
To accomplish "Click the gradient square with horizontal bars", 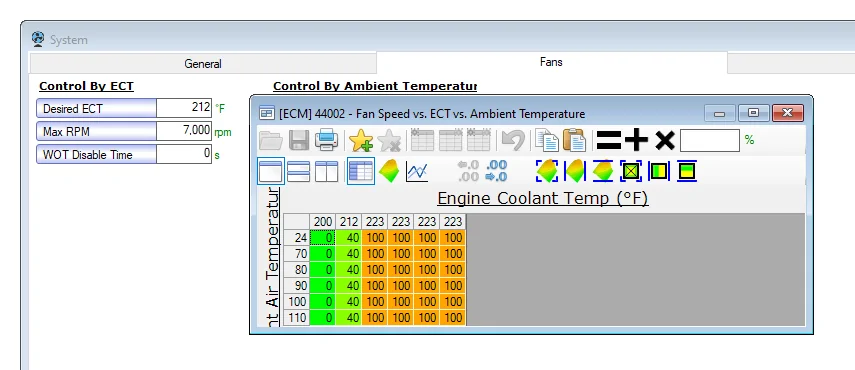I will click(687, 171).
